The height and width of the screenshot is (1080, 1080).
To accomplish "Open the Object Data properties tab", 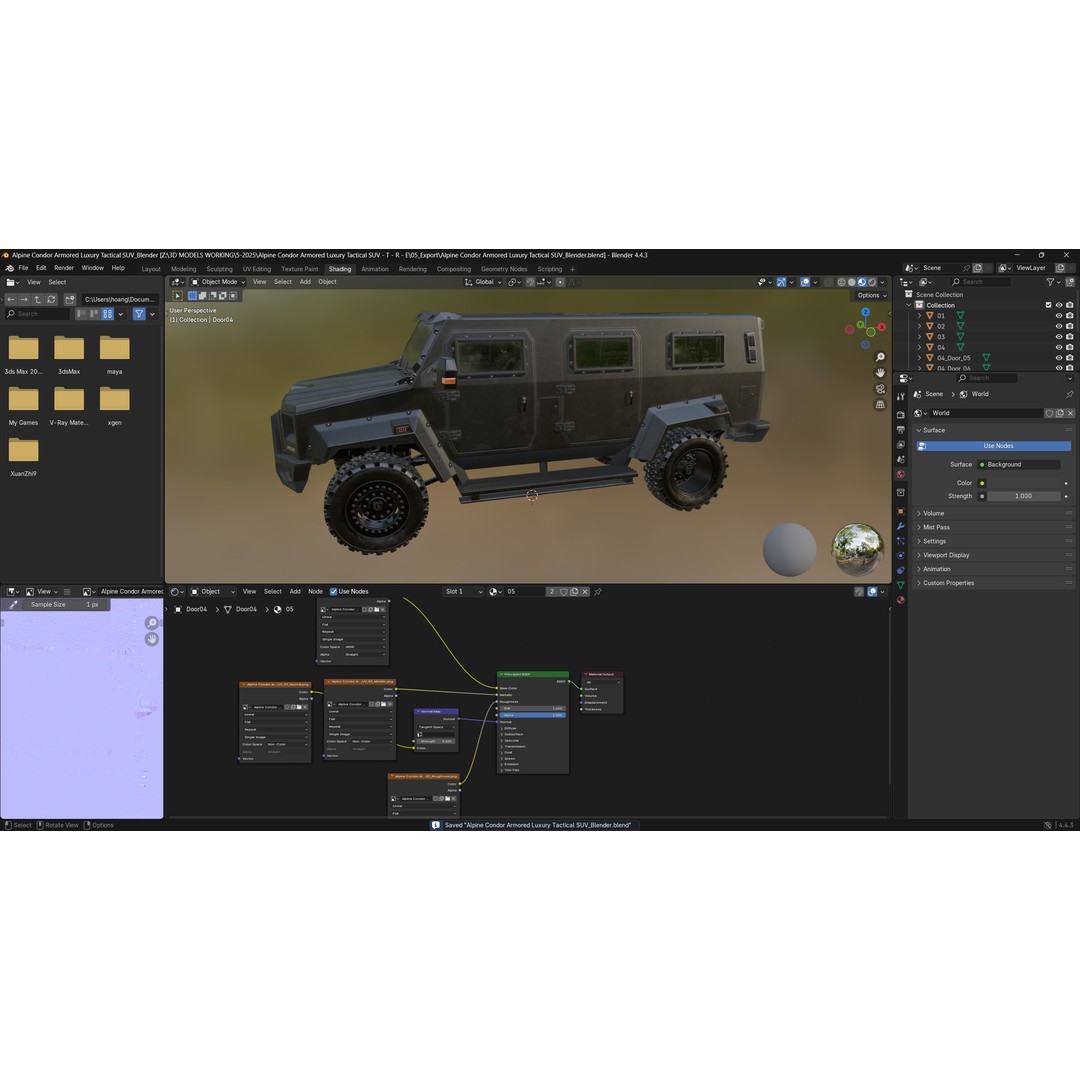I will coord(900,585).
